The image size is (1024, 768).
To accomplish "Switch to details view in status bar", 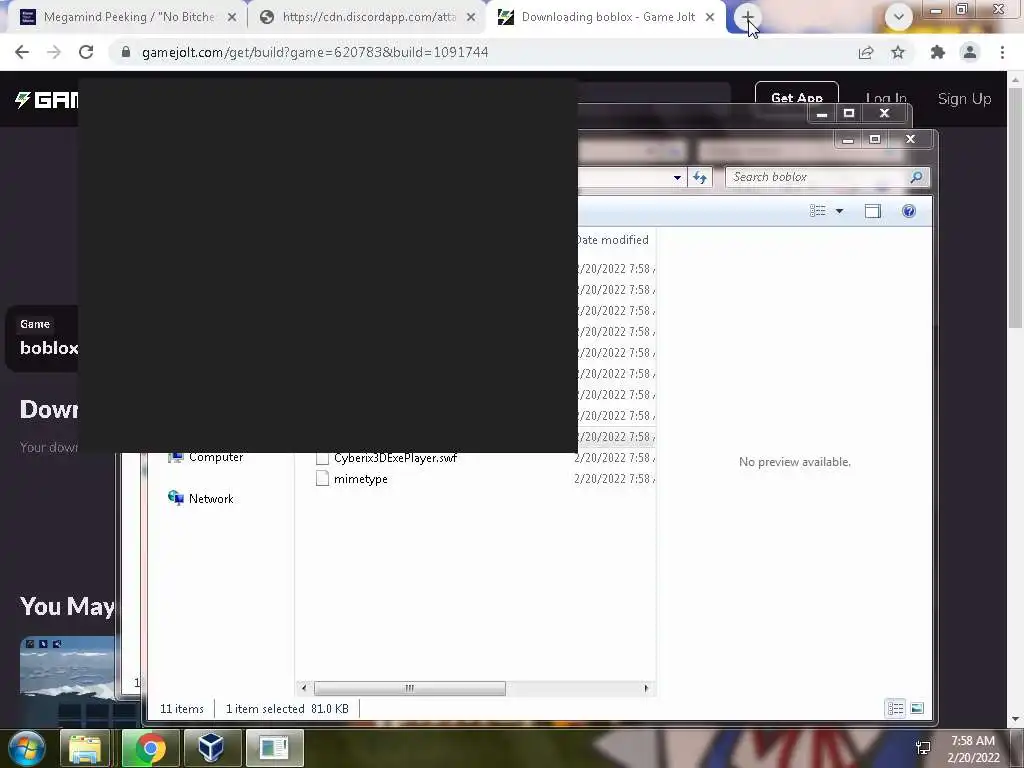I will [x=895, y=708].
